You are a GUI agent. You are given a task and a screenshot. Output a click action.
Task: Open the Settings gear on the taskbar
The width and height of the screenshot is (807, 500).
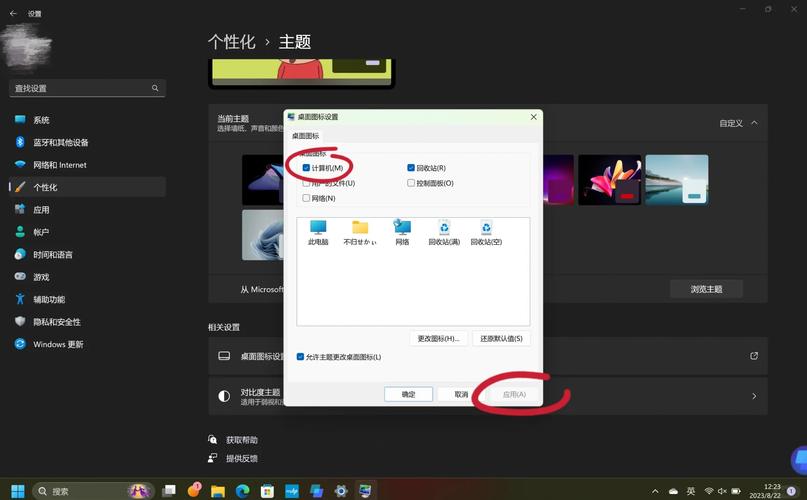tap(341, 491)
